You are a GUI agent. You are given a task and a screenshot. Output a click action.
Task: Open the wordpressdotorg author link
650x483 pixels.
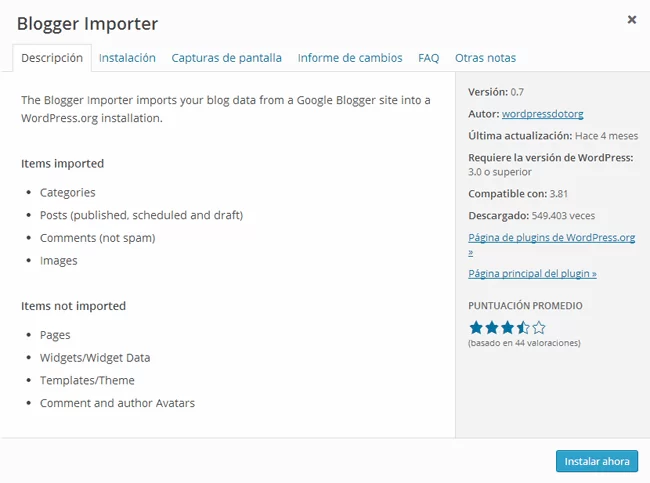[x=542, y=114]
